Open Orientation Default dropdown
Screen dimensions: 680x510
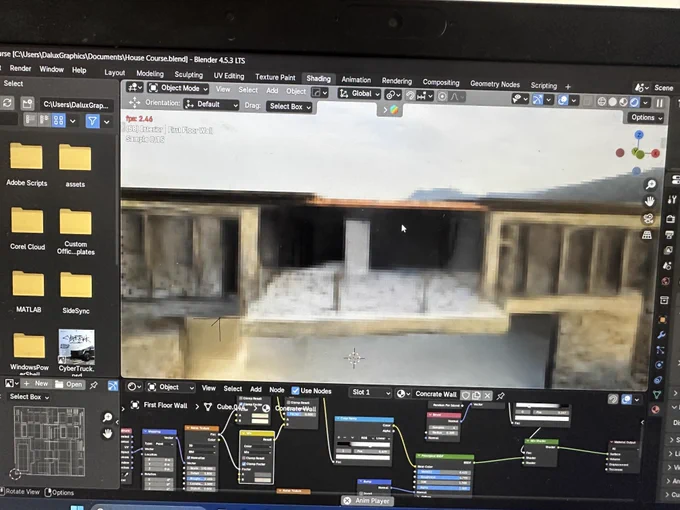[211, 105]
